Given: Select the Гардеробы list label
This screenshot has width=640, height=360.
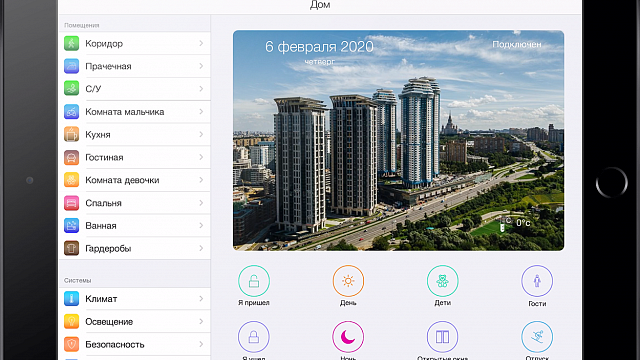Looking at the screenshot, I should click(108, 249).
